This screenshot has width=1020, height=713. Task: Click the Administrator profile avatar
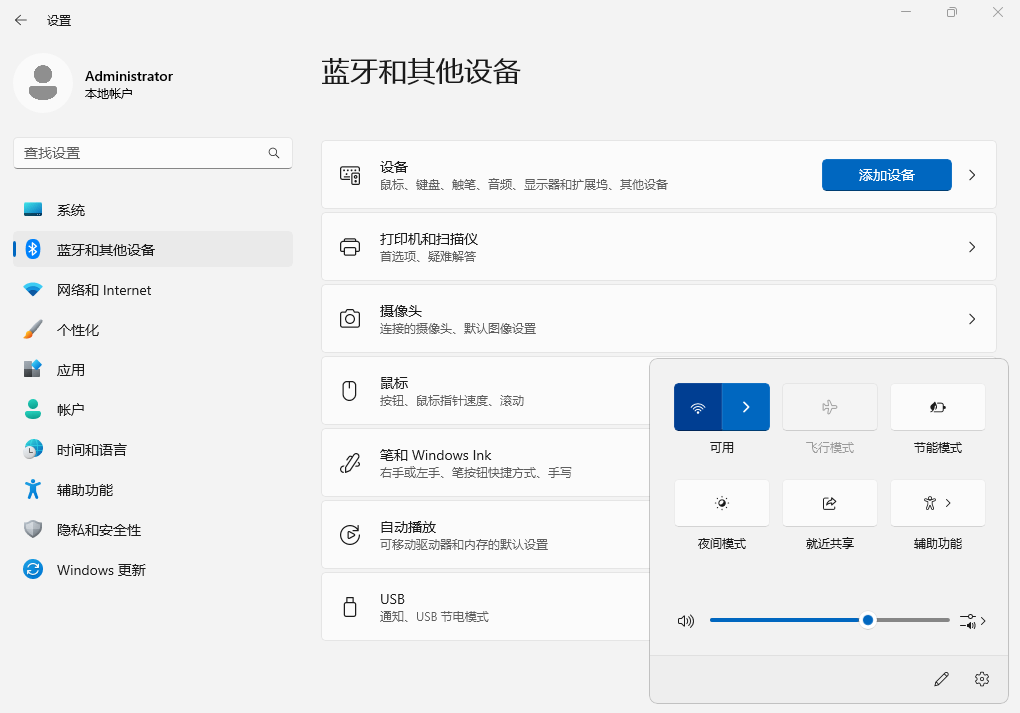tap(43, 83)
